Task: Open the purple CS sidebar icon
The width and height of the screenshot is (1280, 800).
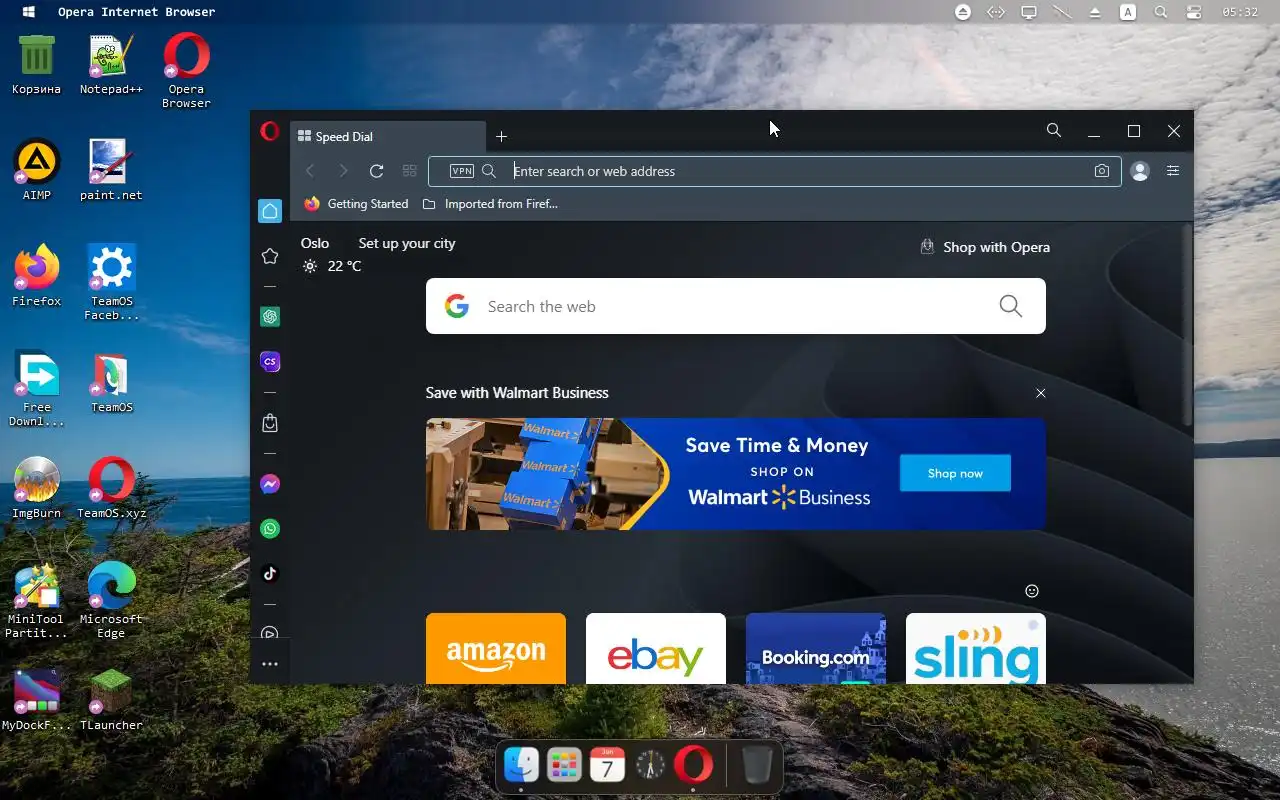Action: 269,362
